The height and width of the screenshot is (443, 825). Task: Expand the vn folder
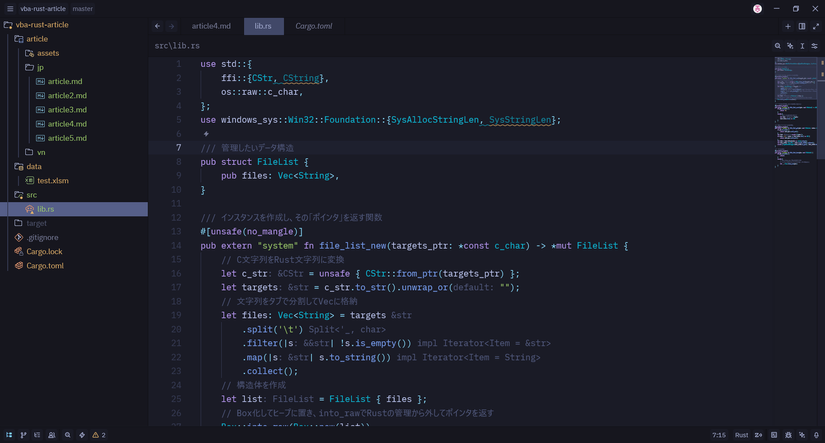click(41, 152)
